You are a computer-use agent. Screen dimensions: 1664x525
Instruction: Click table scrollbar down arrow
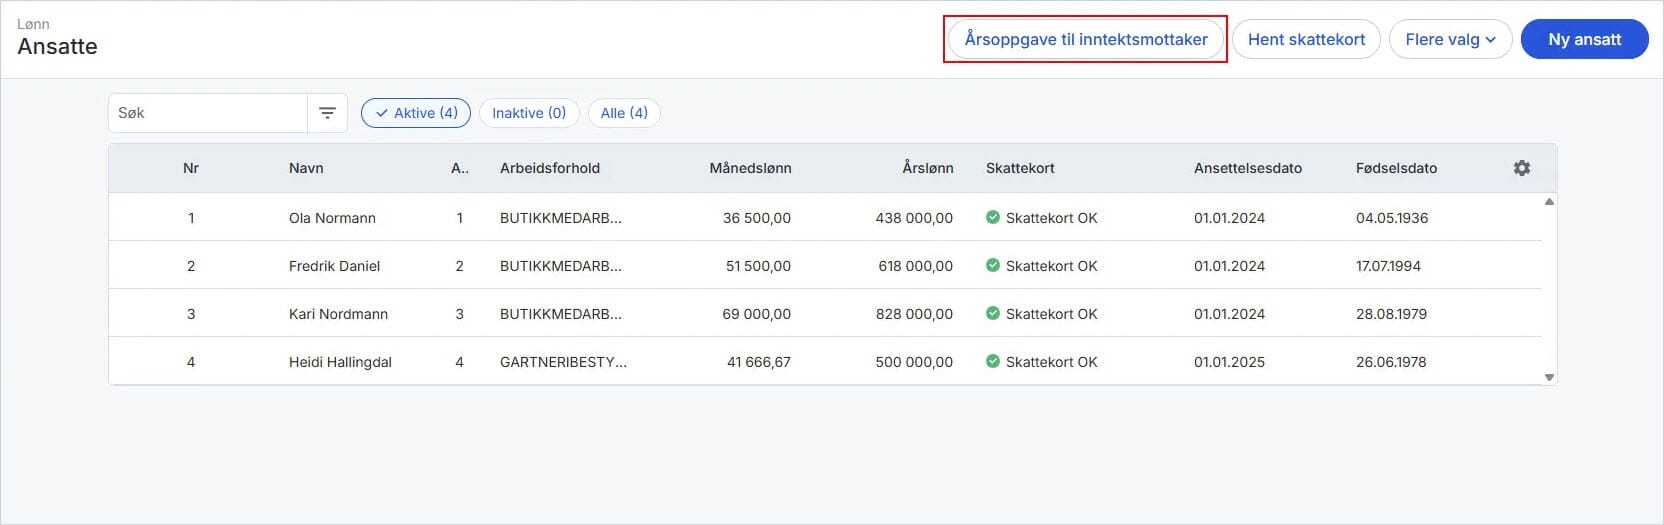tap(1549, 377)
